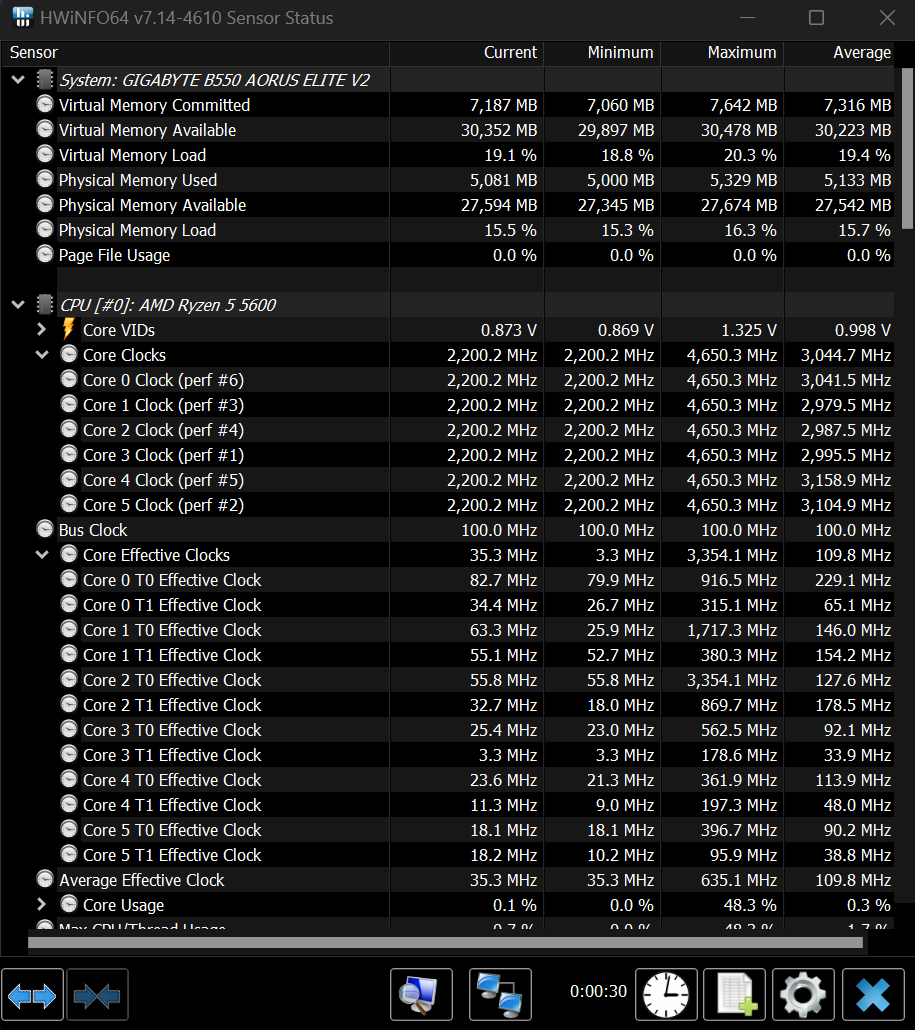Image resolution: width=915 pixels, height=1030 pixels.
Task: Collapse the Core Clocks group
Action: click(42, 355)
